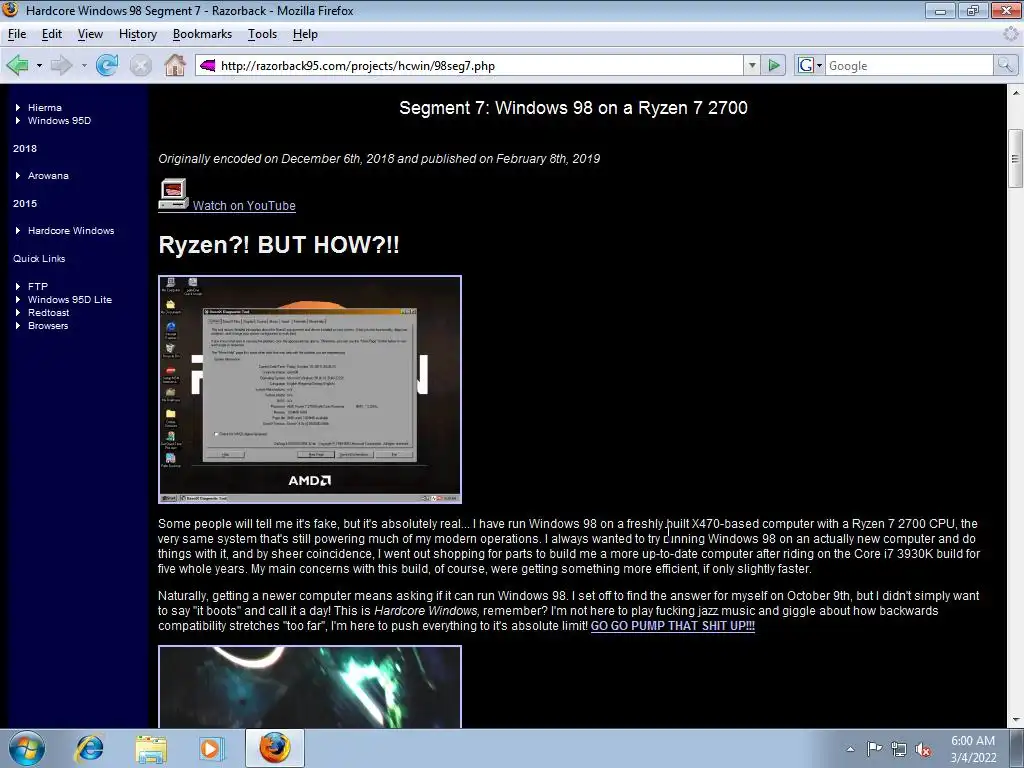This screenshot has width=1024, height=768.
Task: Click the page scrollbar thumb
Action: (x=1015, y=158)
